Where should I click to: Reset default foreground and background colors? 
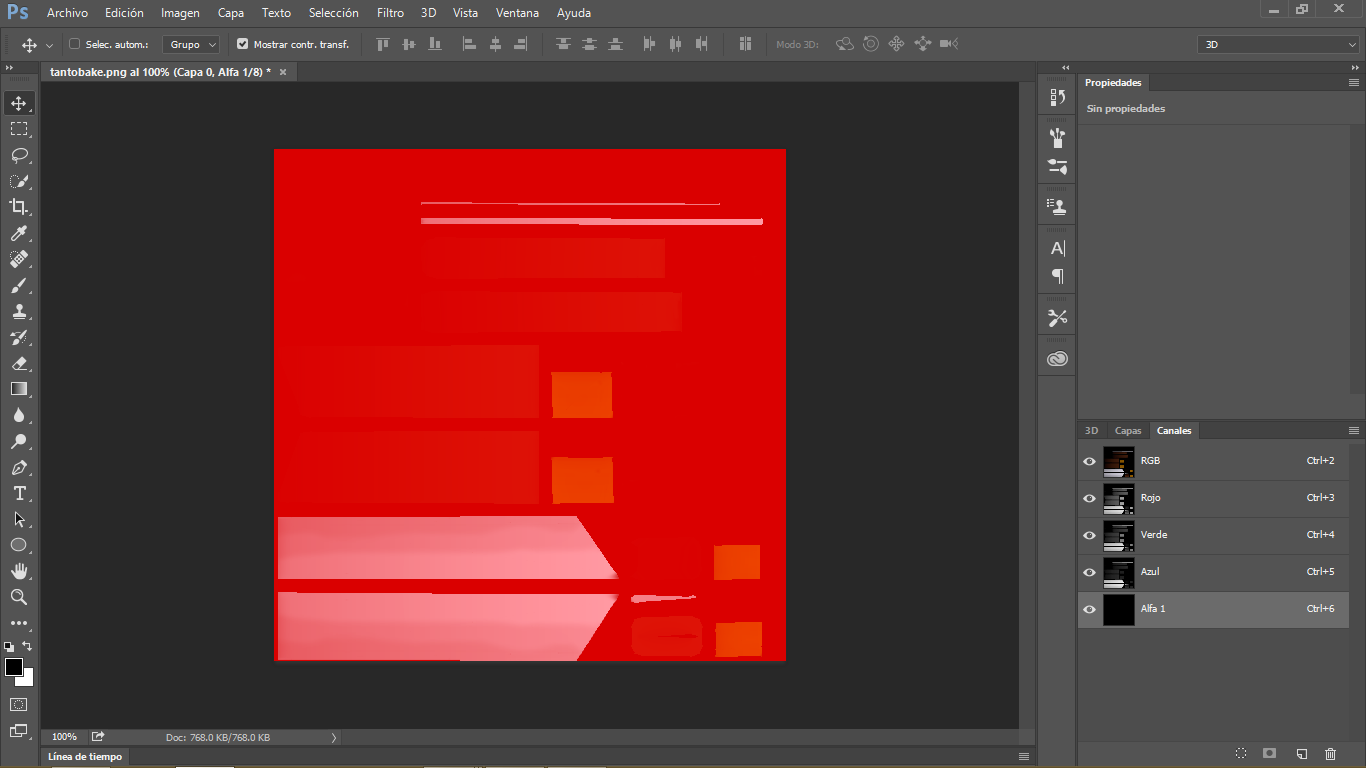tap(9, 647)
